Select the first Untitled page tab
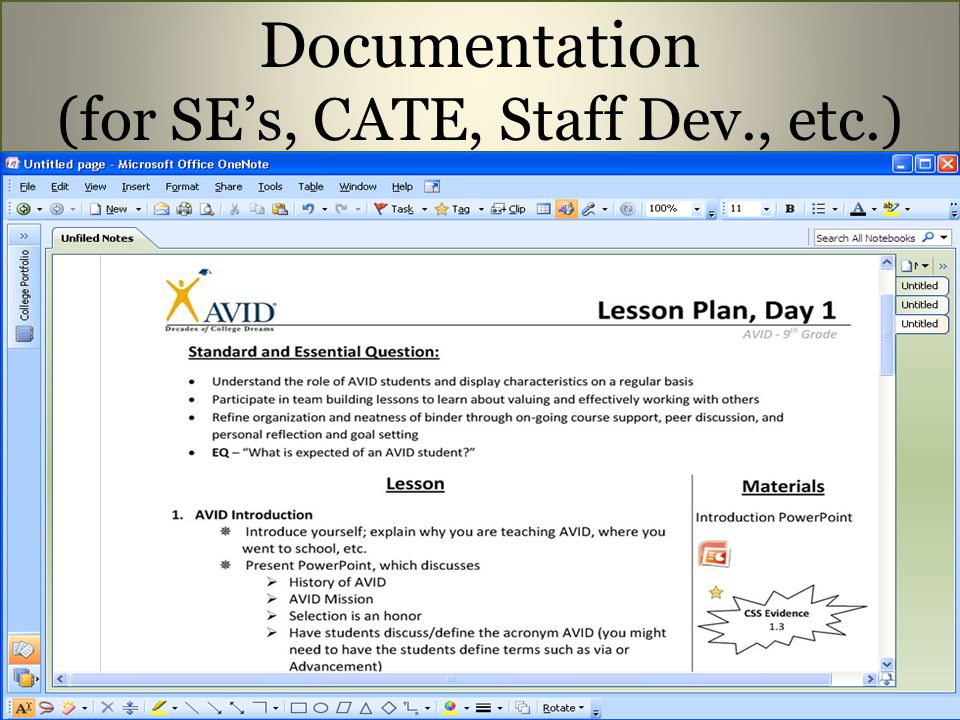Viewport: 960px width, 720px height. pyautogui.click(x=920, y=286)
